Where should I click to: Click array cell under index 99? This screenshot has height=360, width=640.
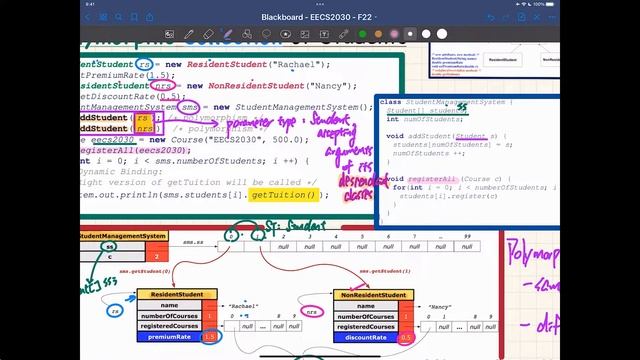pyautogui.click(x=467, y=247)
